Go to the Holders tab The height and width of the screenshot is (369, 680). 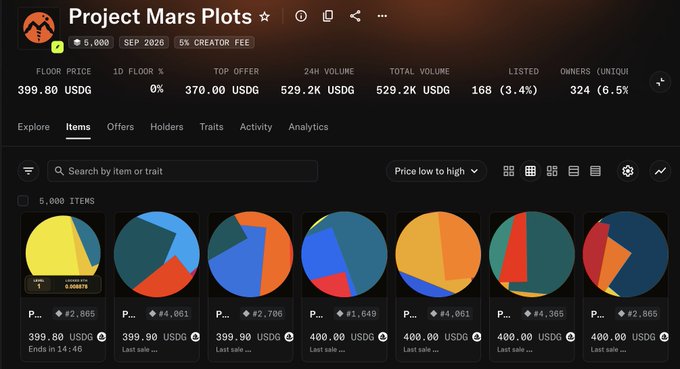tap(167, 127)
